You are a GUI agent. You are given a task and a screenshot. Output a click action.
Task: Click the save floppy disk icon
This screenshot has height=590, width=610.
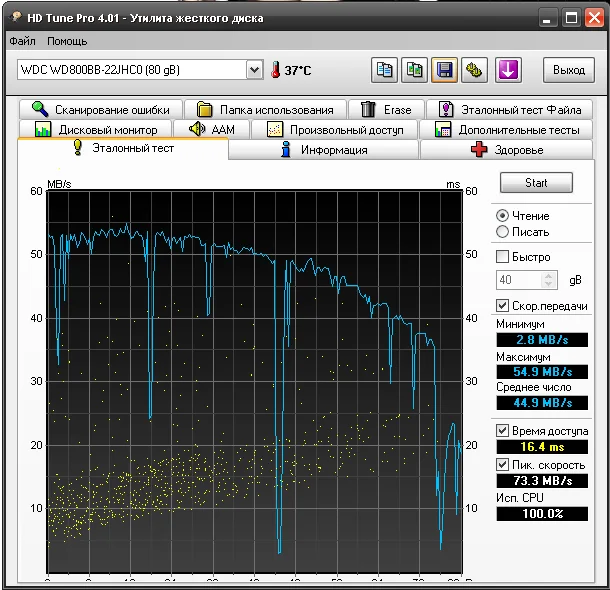444,70
